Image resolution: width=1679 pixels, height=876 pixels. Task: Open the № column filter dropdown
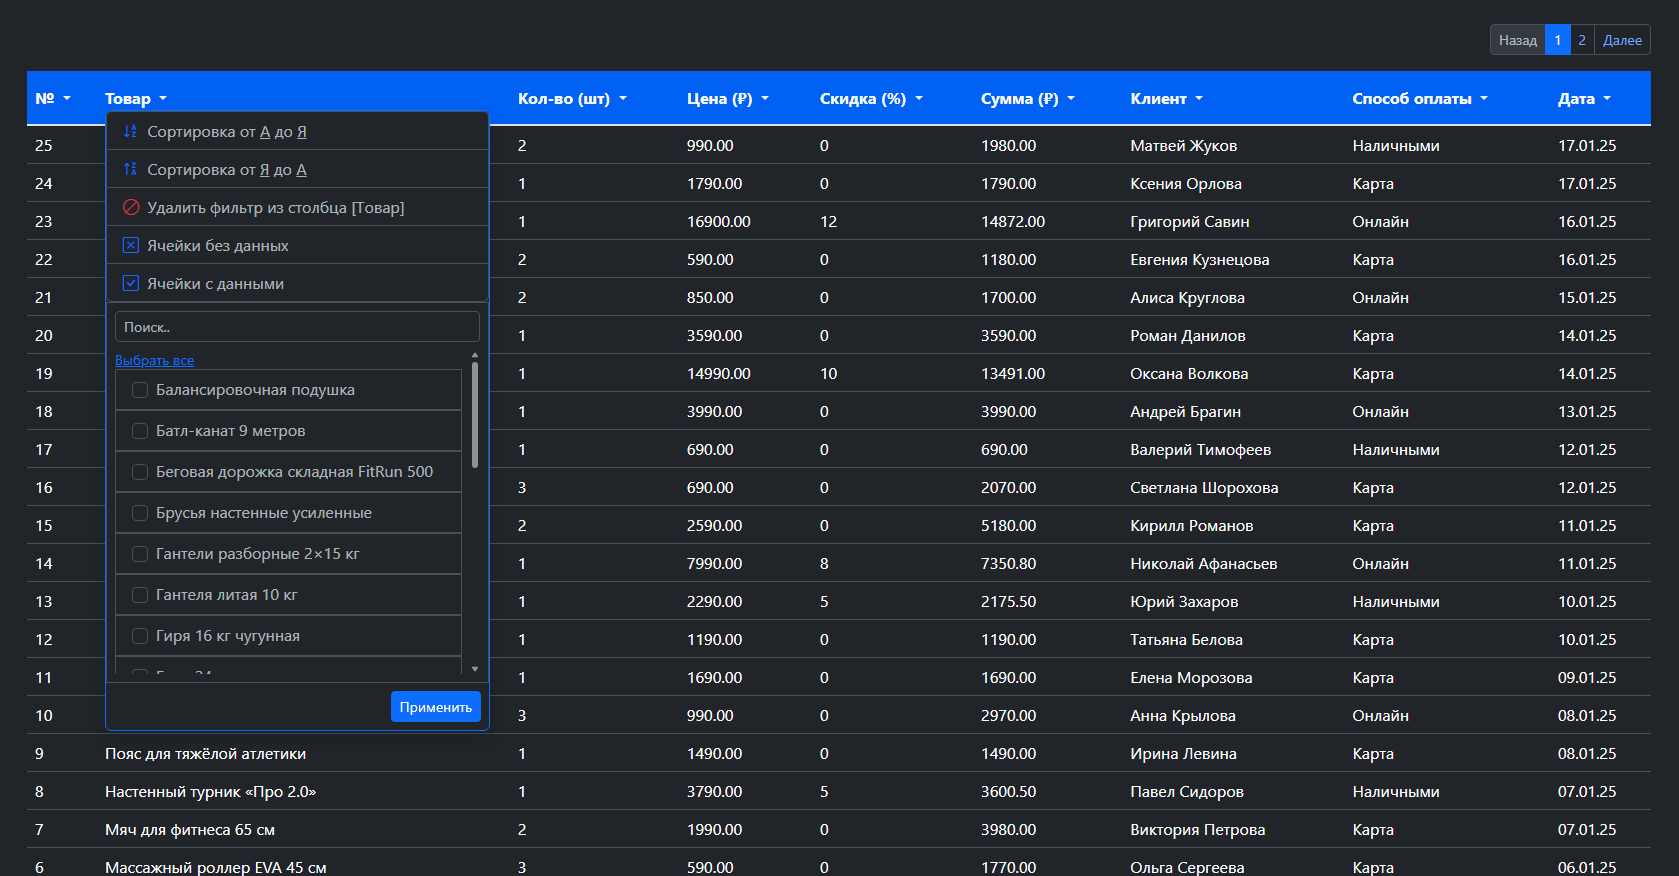tap(67, 98)
